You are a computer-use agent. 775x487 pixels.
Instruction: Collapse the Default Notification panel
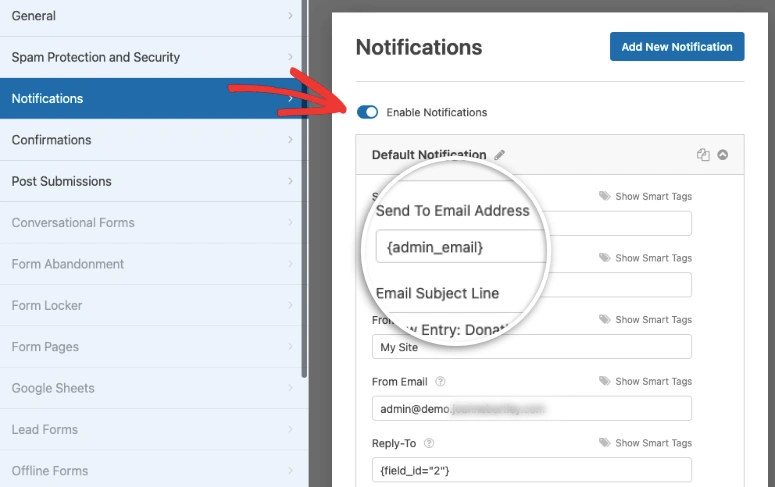[723, 155]
